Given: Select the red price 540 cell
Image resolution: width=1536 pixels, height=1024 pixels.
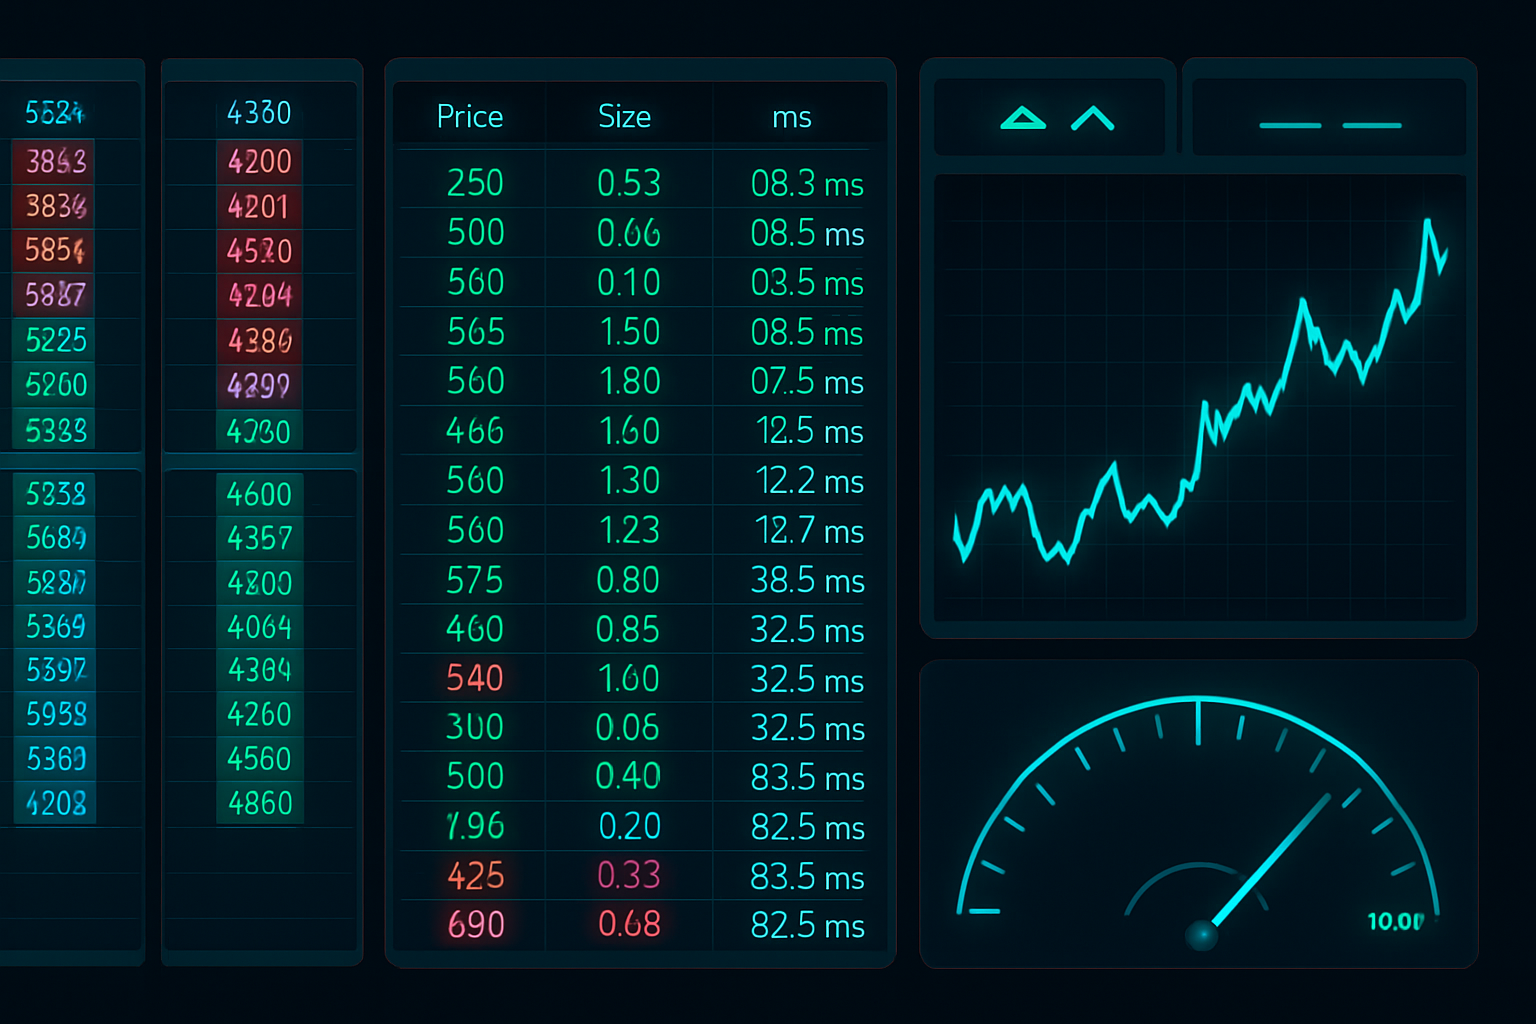Looking at the screenshot, I should coord(475,679).
